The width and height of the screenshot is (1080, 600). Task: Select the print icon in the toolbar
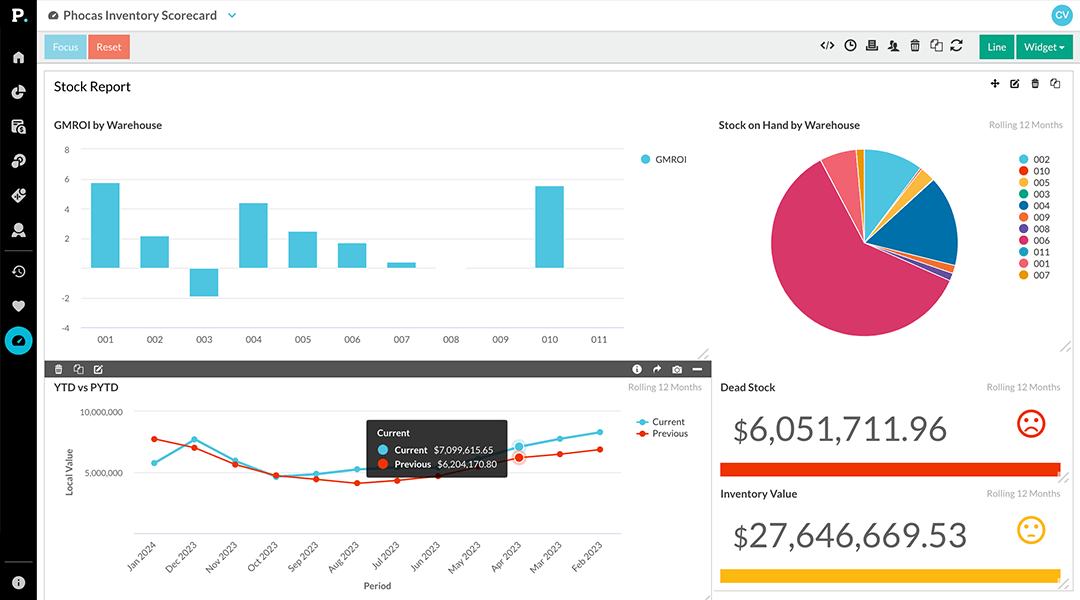click(872, 45)
